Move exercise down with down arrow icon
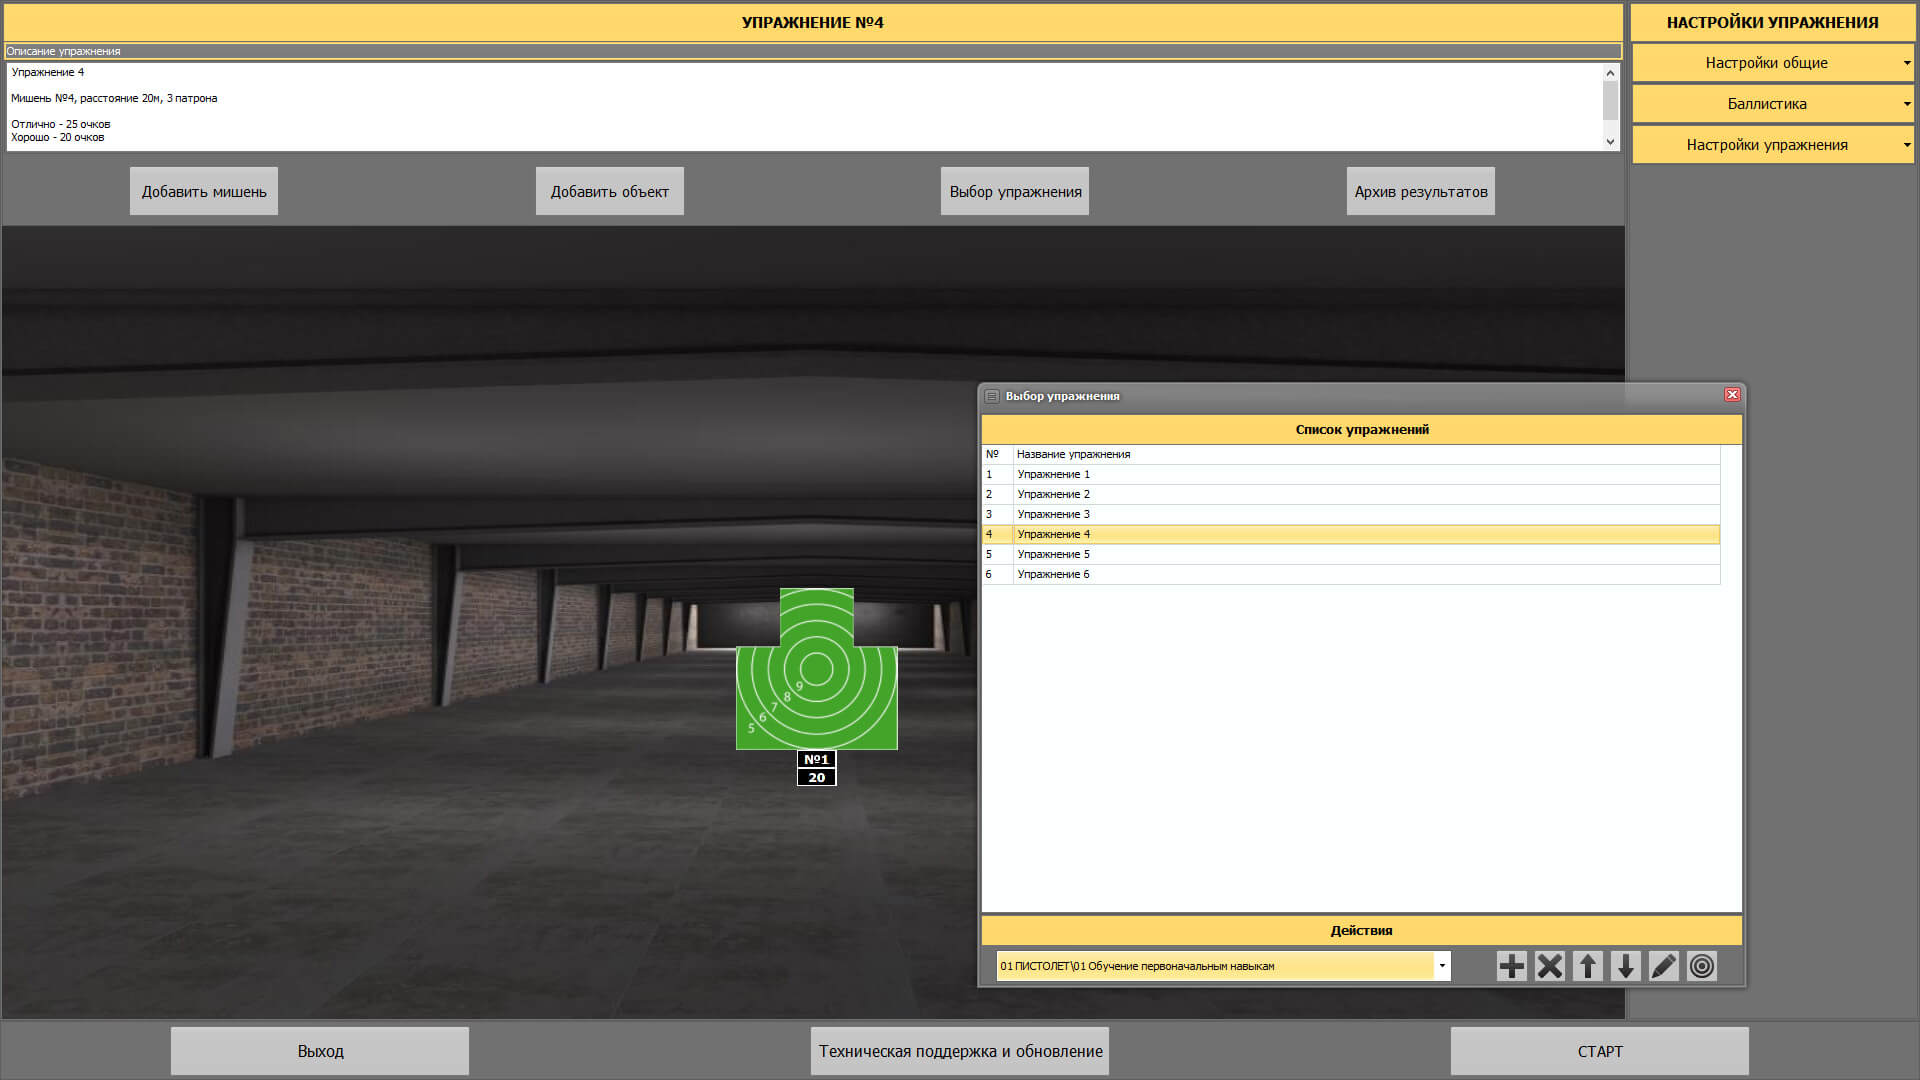The image size is (1920, 1080). (1625, 966)
